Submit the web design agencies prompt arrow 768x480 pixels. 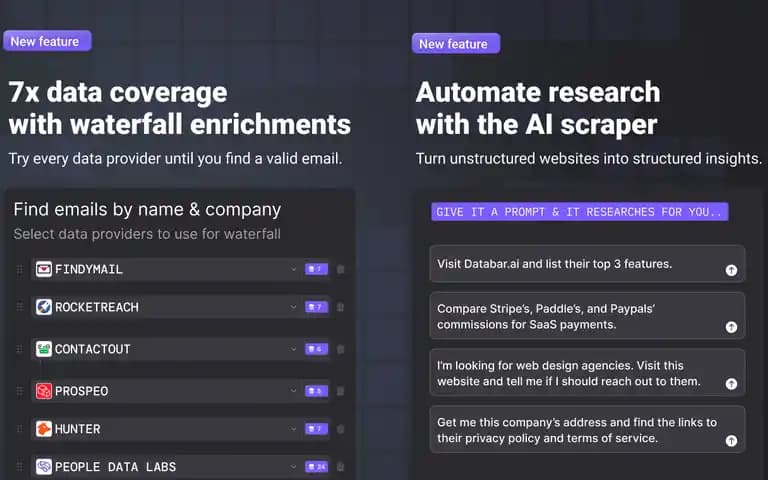point(731,384)
